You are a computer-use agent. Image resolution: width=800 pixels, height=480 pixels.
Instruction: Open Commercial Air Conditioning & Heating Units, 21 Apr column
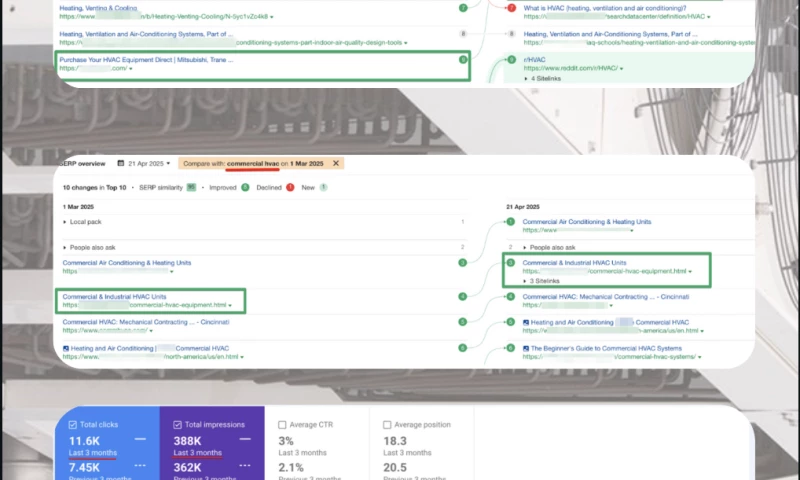[587, 222]
